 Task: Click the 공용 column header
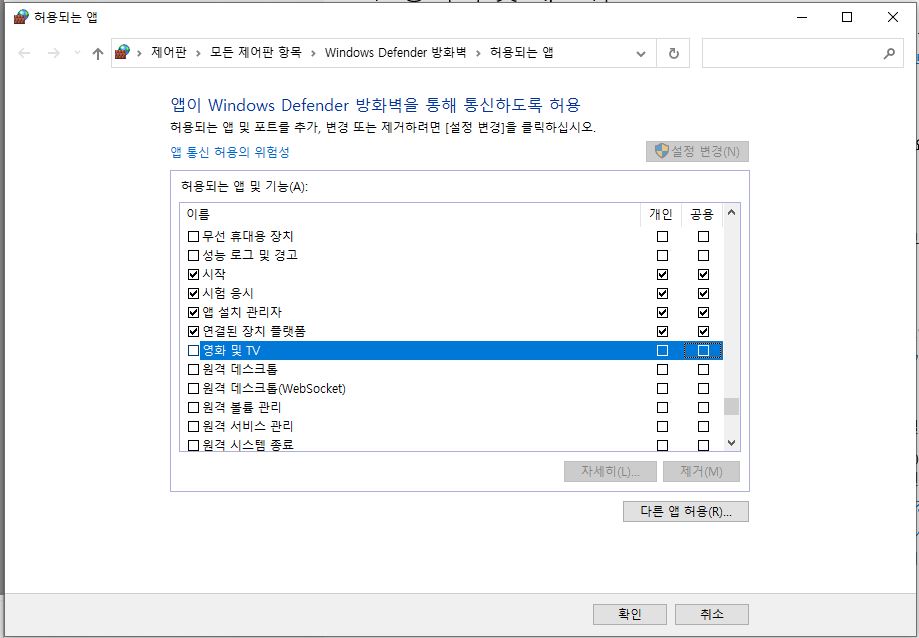tap(702, 214)
